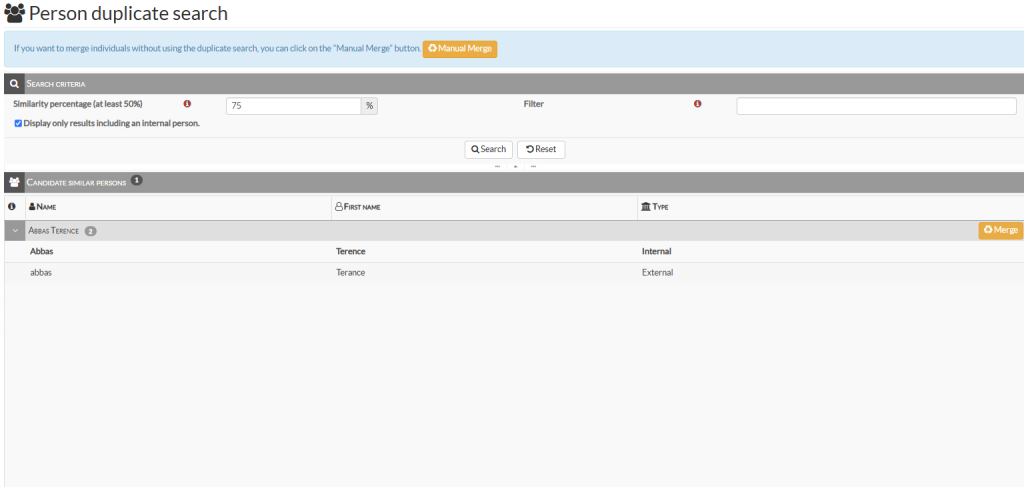Click the magnifier icon in Search criteria header

14,83
